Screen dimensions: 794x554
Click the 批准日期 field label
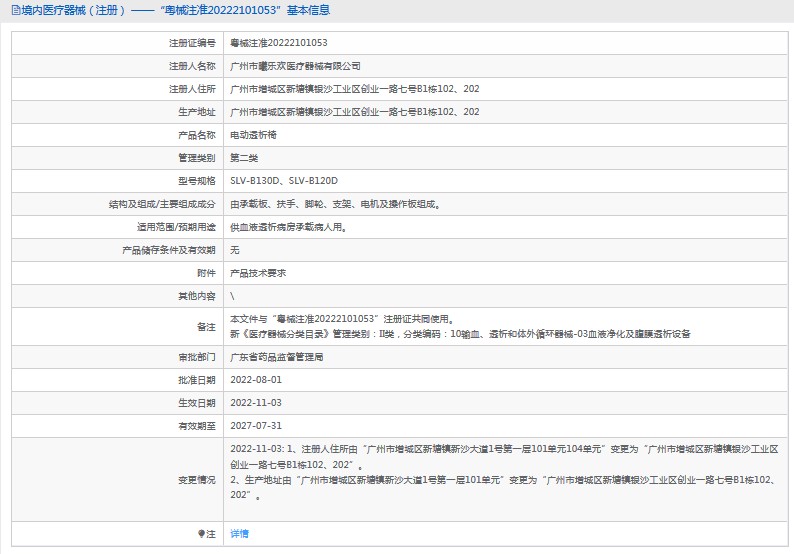pos(197,380)
